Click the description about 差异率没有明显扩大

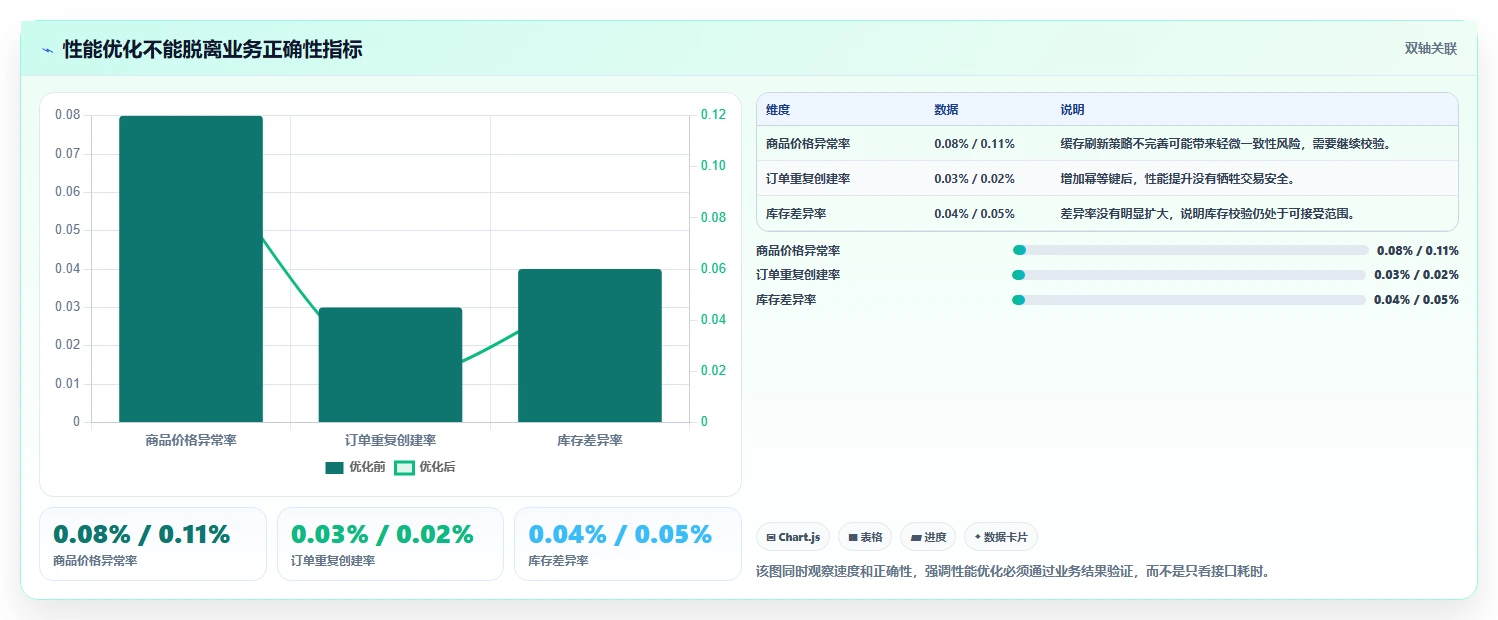coord(1207,214)
